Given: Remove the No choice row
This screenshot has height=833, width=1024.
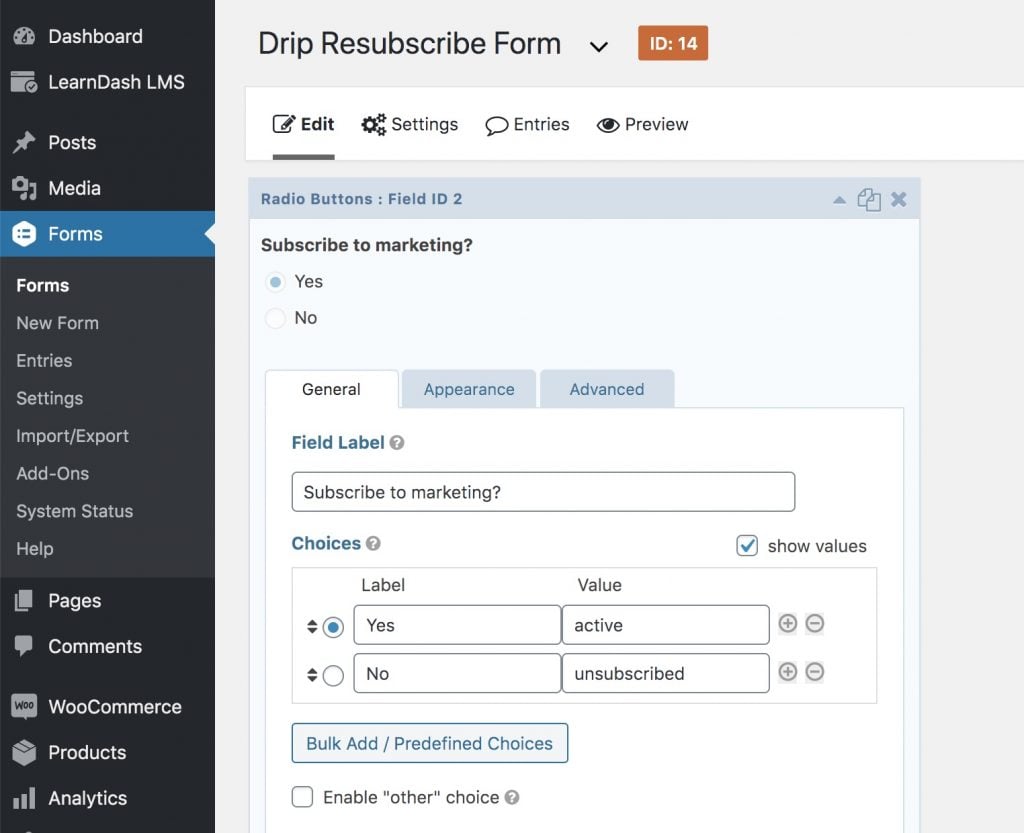Looking at the screenshot, I should click(x=814, y=672).
